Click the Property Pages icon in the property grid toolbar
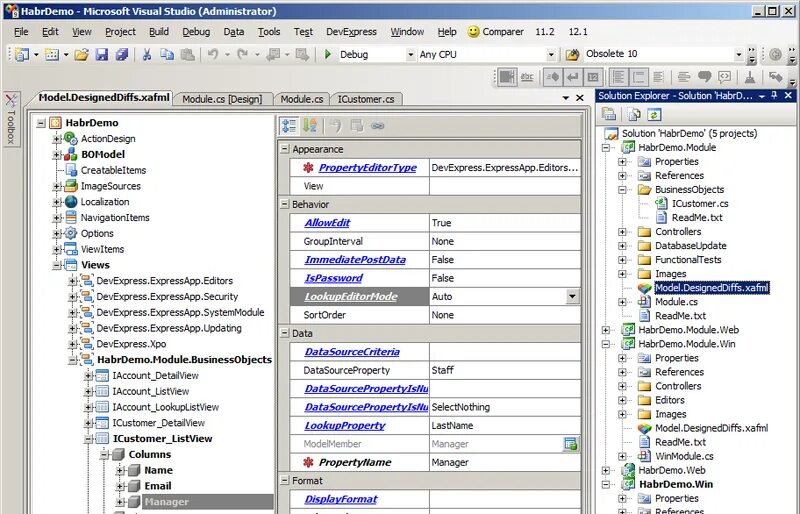Screen dimensions: 800x514 [357, 126]
